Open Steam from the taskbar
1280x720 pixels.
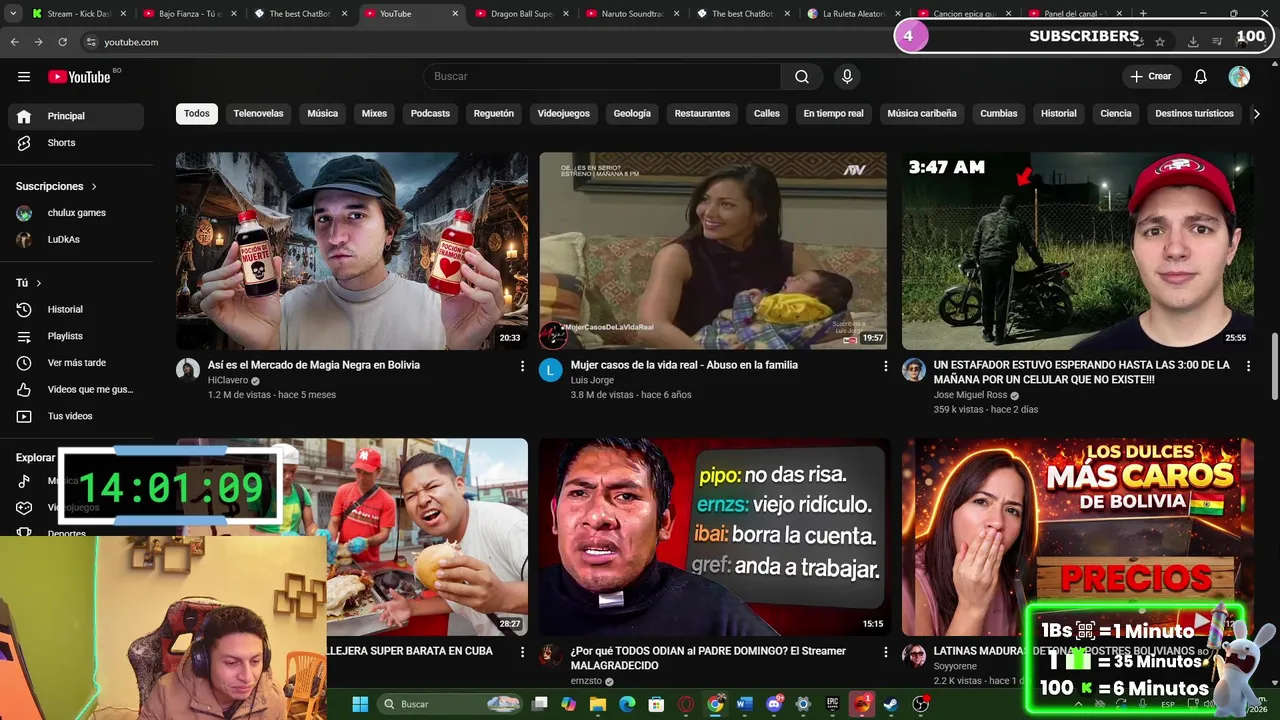(x=891, y=704)
